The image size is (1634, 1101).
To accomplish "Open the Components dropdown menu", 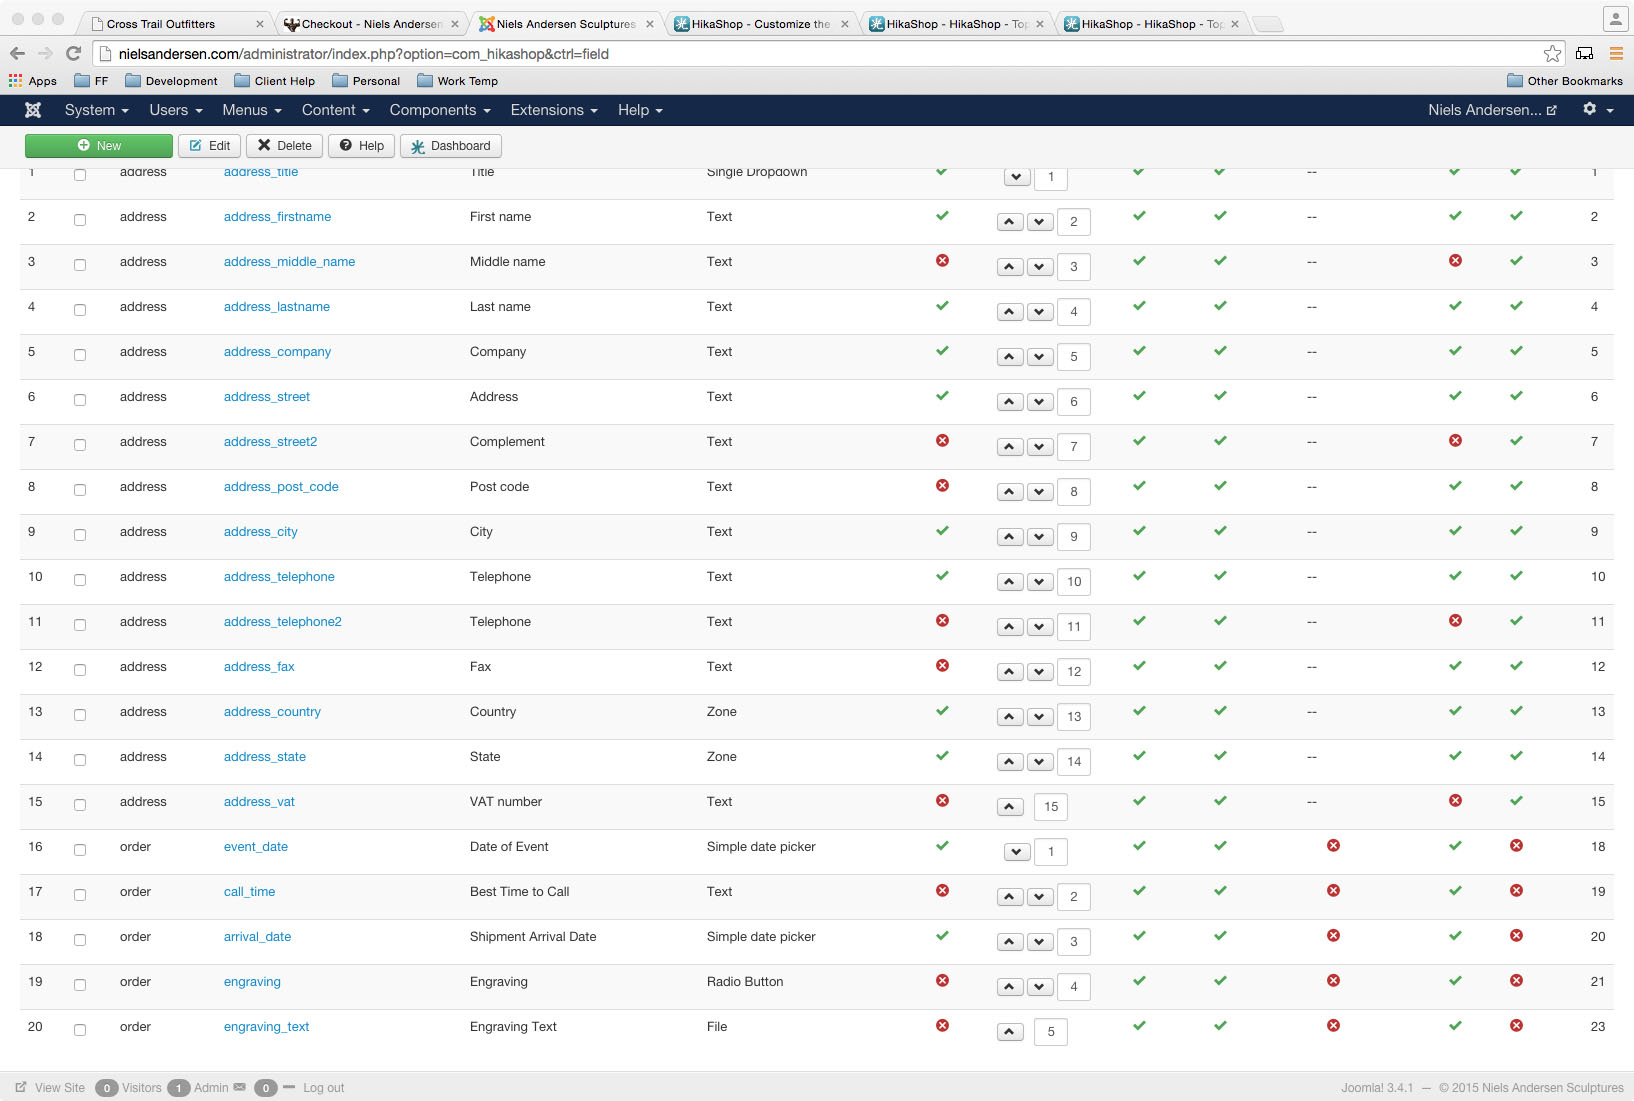I will tap(440, 110).
